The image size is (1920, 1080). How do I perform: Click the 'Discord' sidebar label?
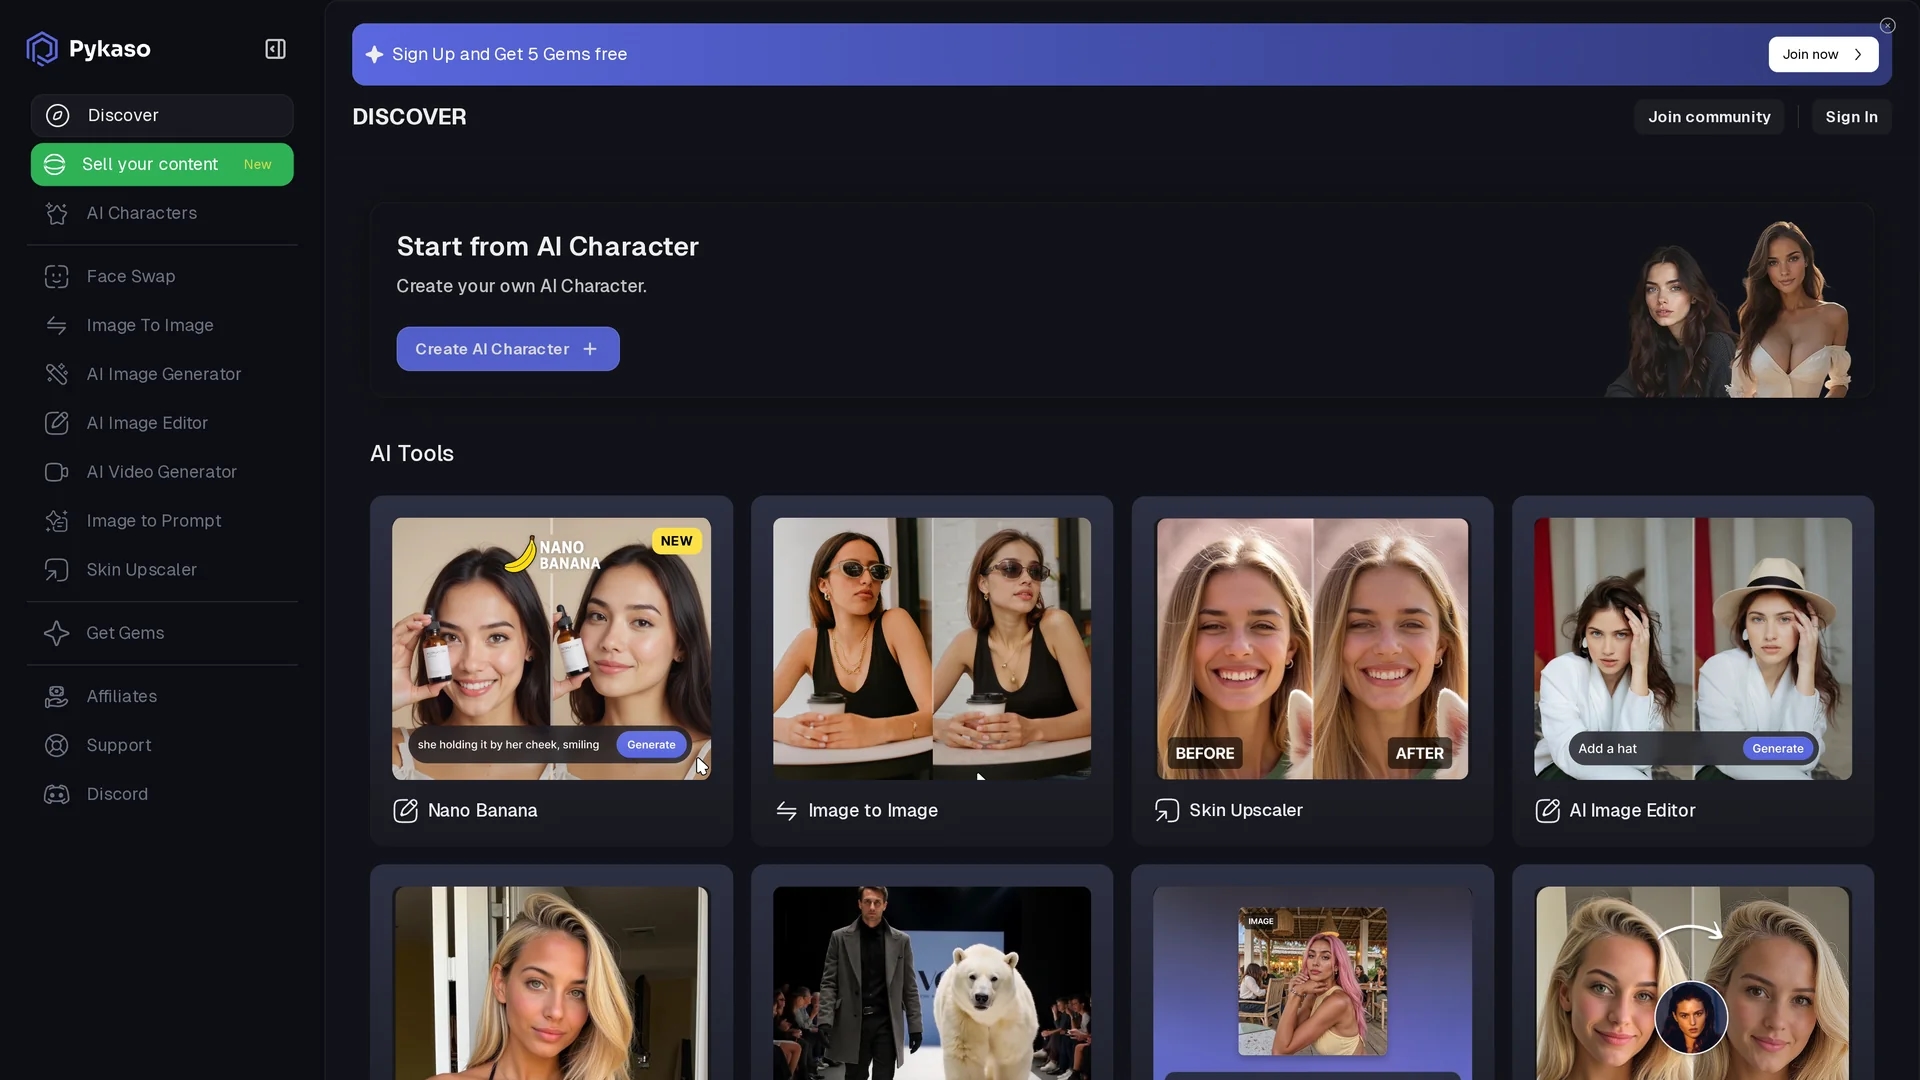tap(117, 795)
